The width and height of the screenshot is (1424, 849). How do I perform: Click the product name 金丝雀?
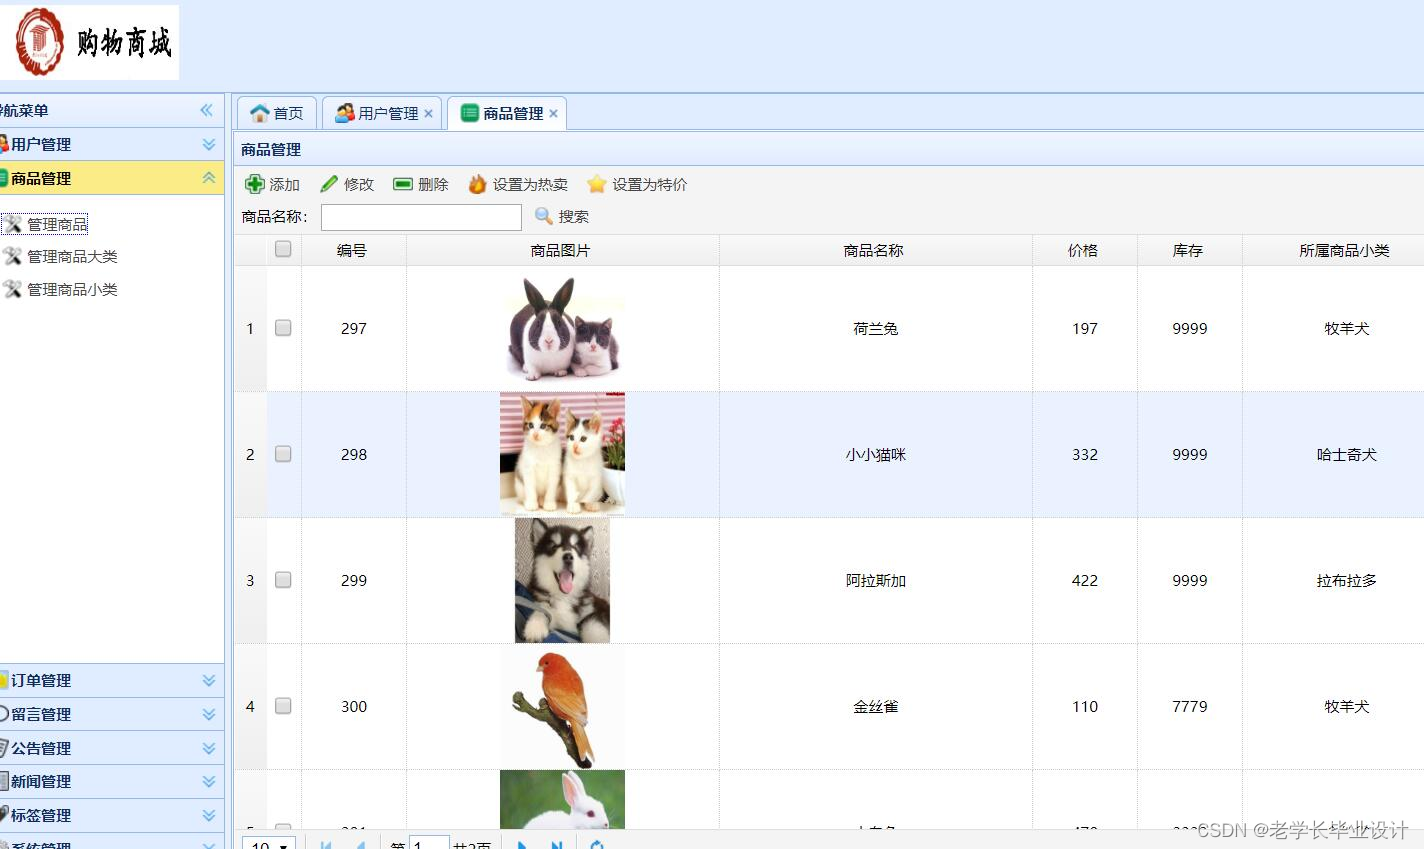[x=876, y=706]
